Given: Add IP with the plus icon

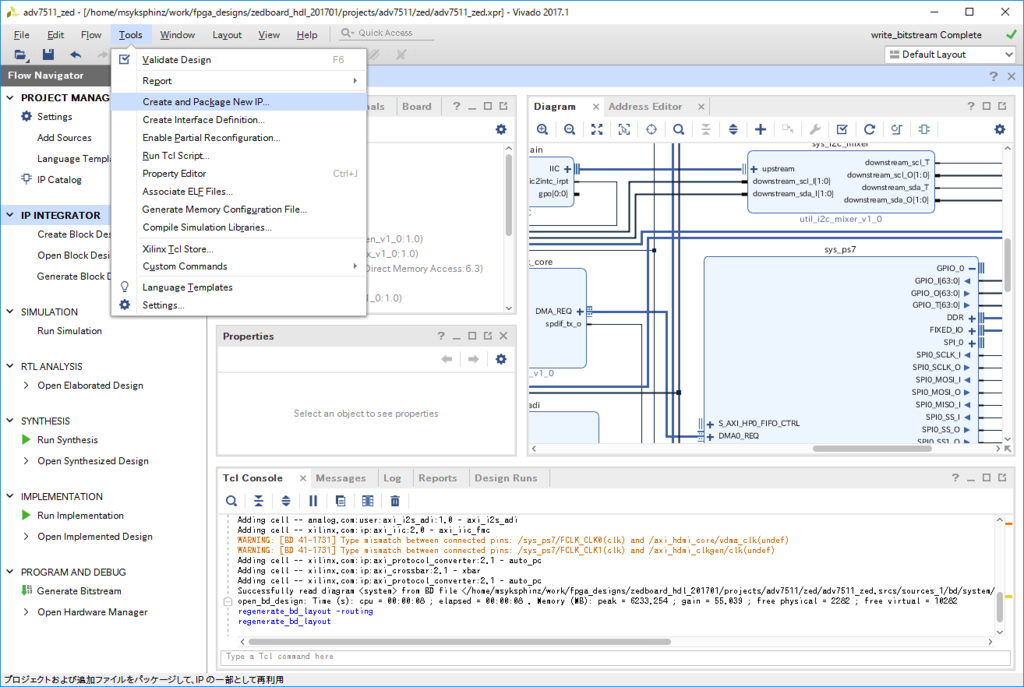Looking at the screenshot, I should (760, 129).
